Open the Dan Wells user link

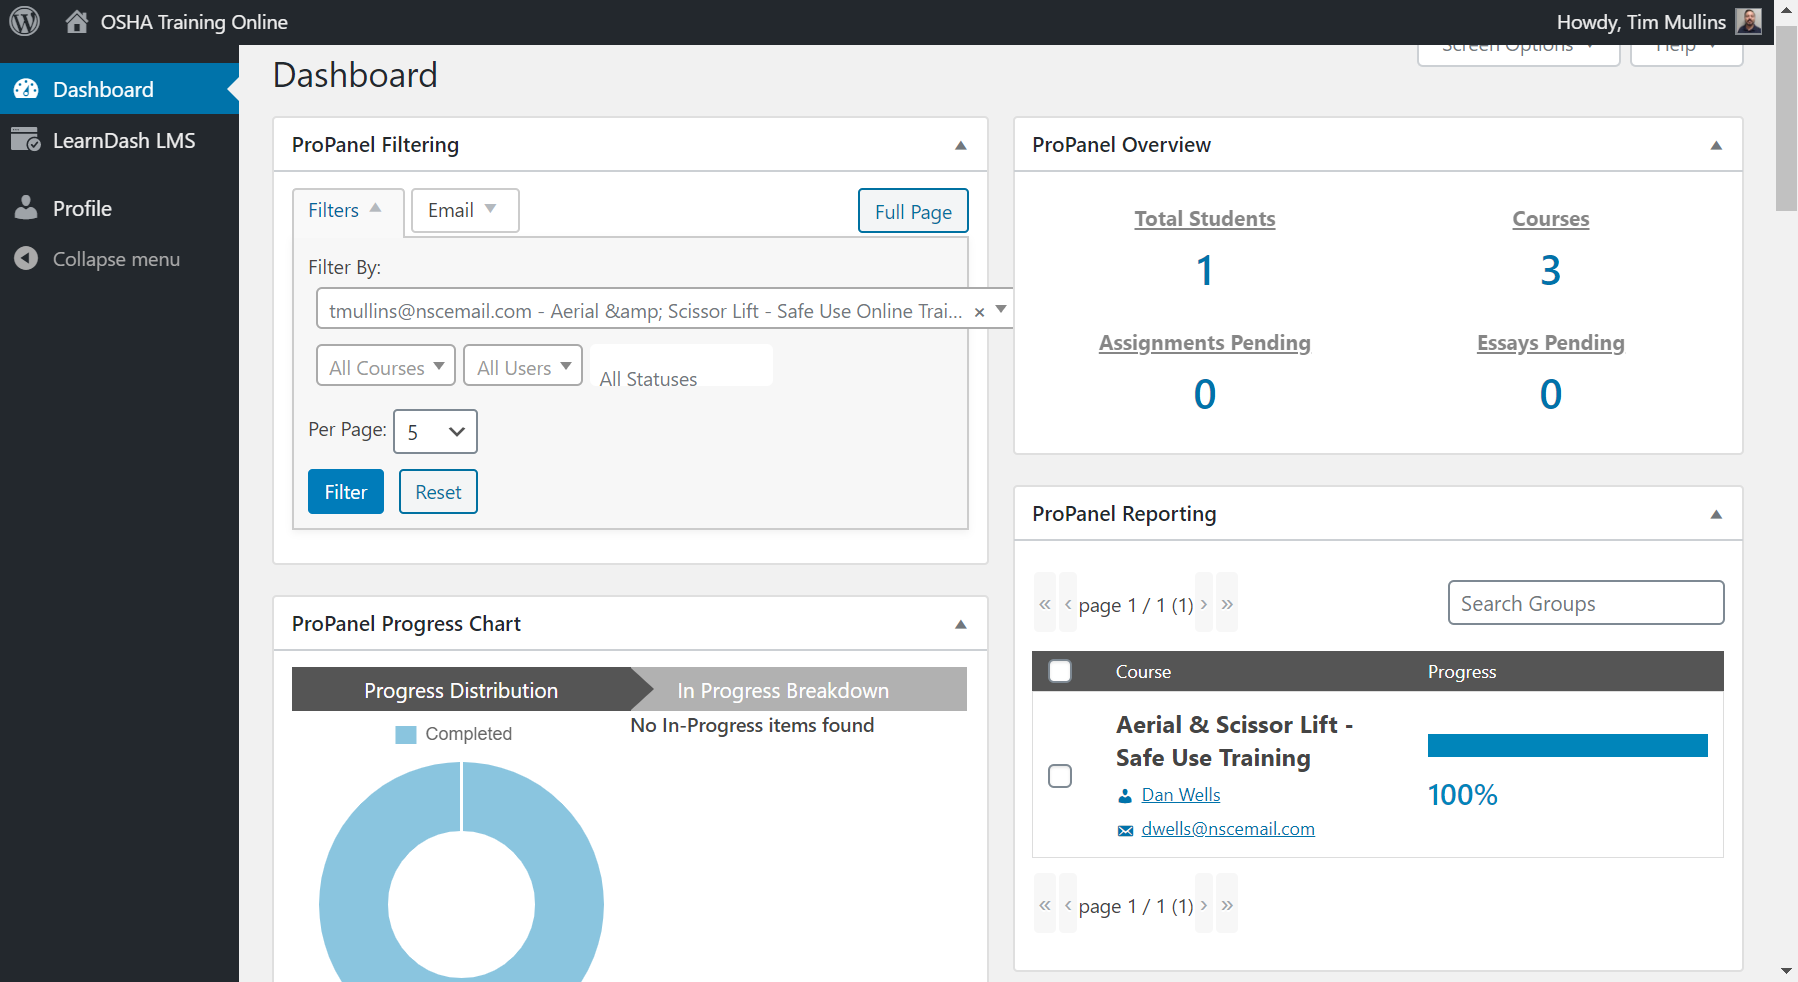pos(1181,795)
